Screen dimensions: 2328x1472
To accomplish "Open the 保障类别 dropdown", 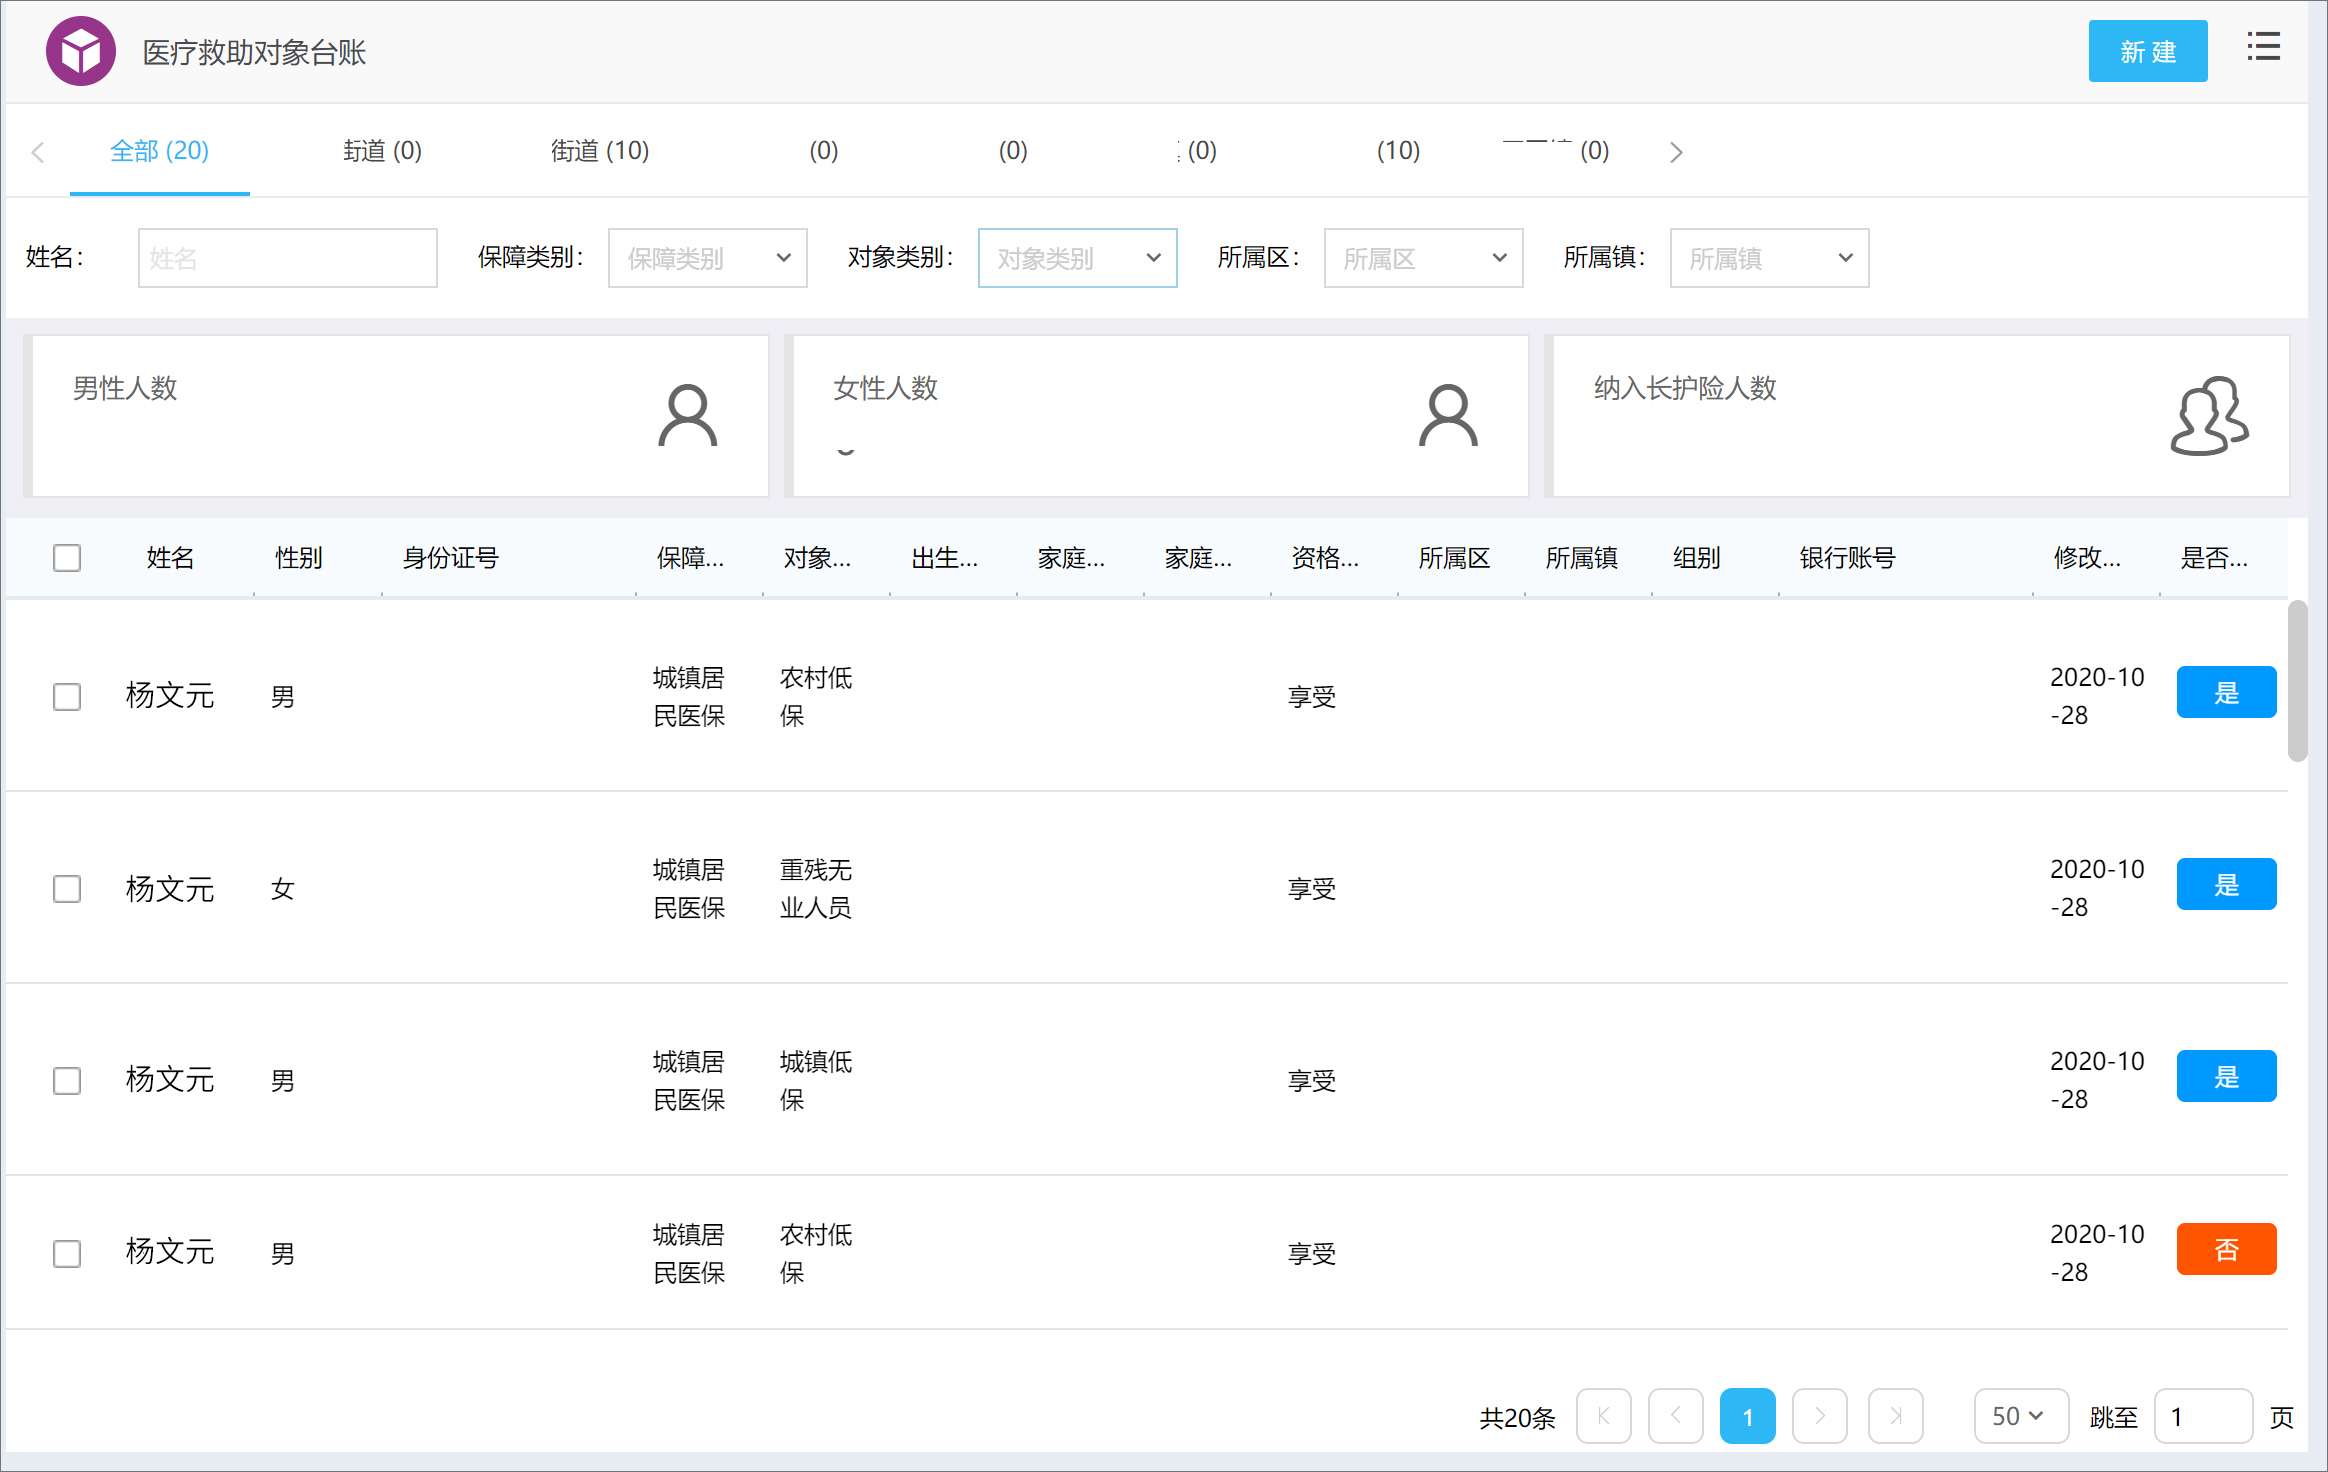I will (707, 257).
